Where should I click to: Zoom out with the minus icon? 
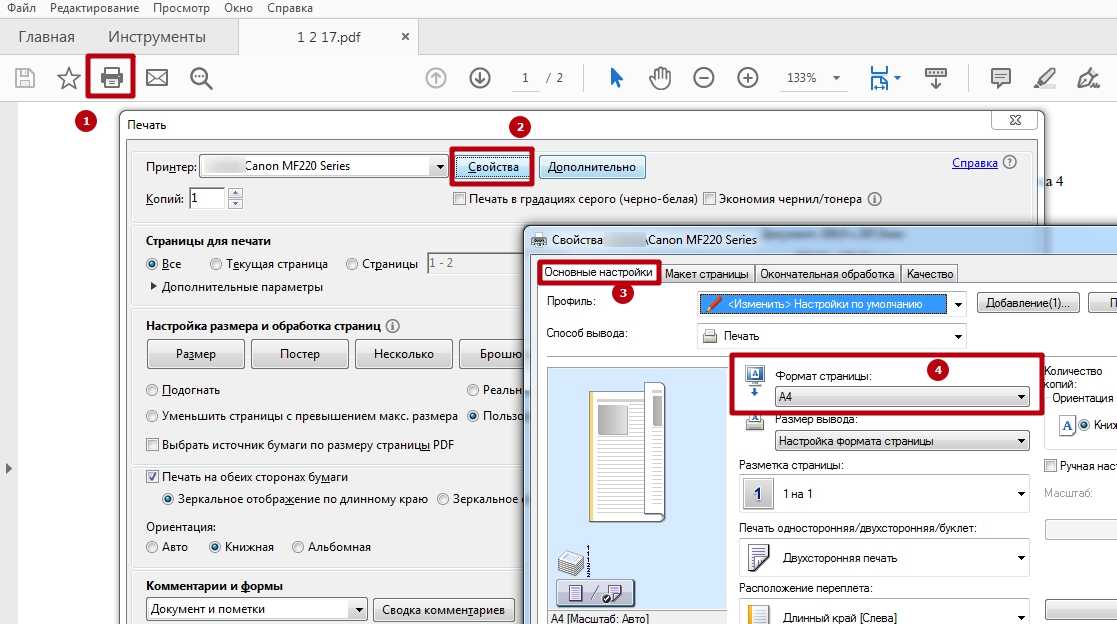704,78
